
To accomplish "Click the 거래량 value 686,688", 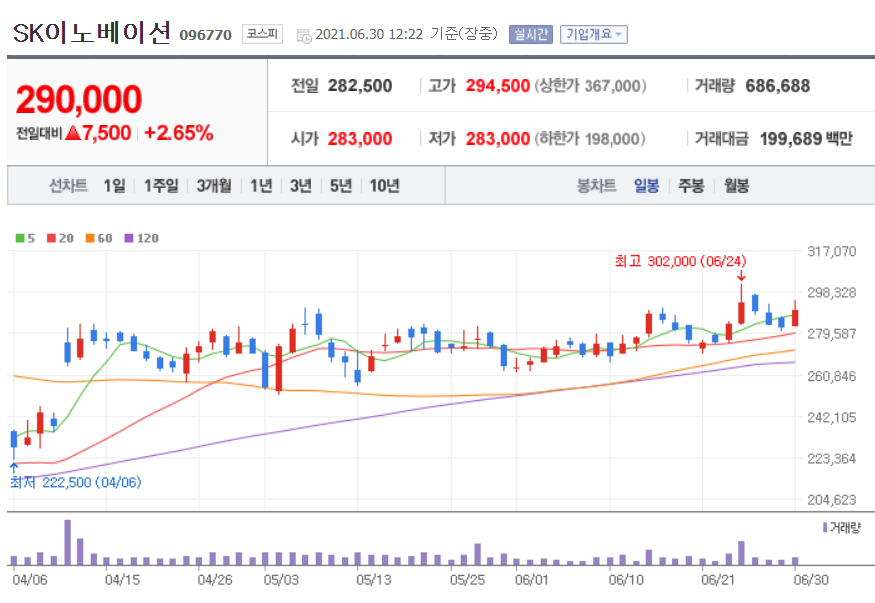I will tap(777, 86).
